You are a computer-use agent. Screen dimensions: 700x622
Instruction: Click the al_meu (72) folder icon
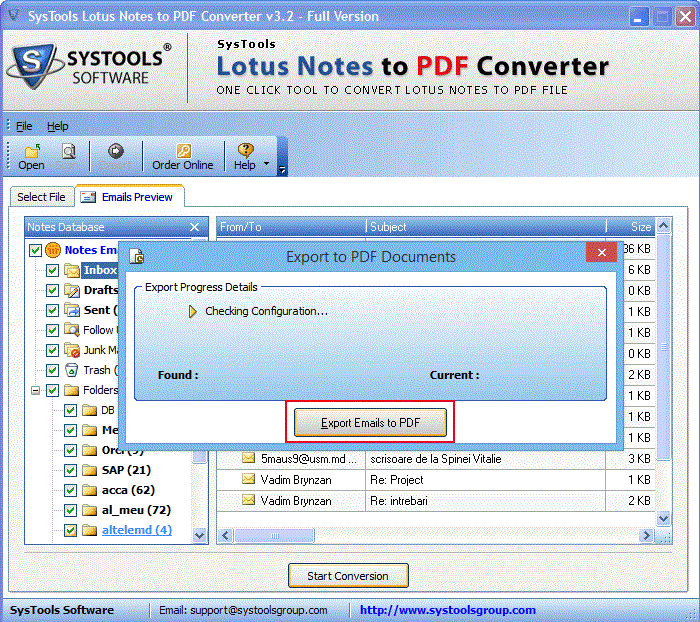tap(90, 510)
